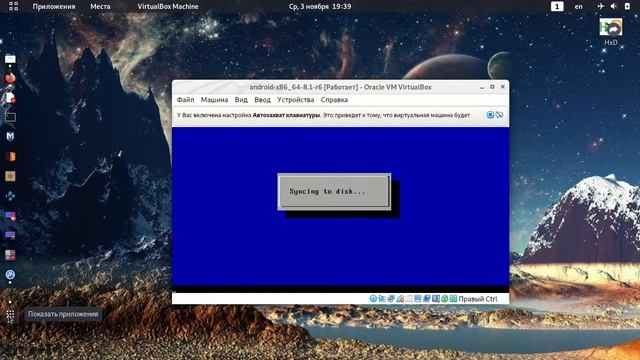Viewport: 640px width, 360px height.
Task: Click the Показать приложения grid button
Action: coord(10,315)
